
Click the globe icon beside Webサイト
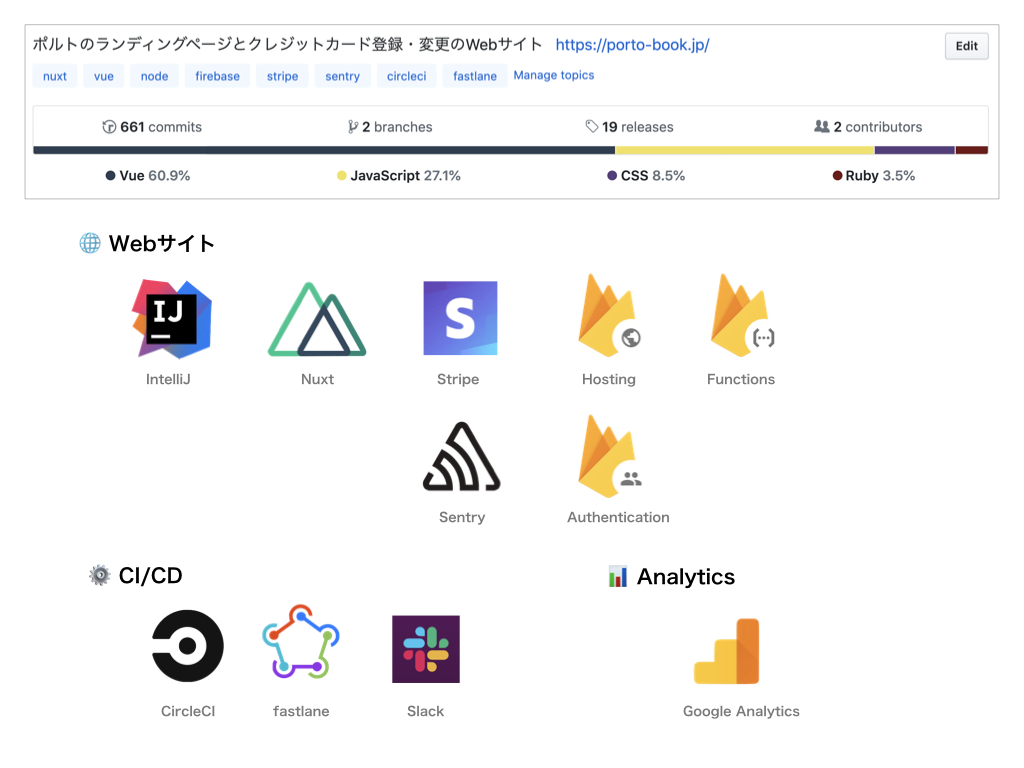(x=90, y=243)
